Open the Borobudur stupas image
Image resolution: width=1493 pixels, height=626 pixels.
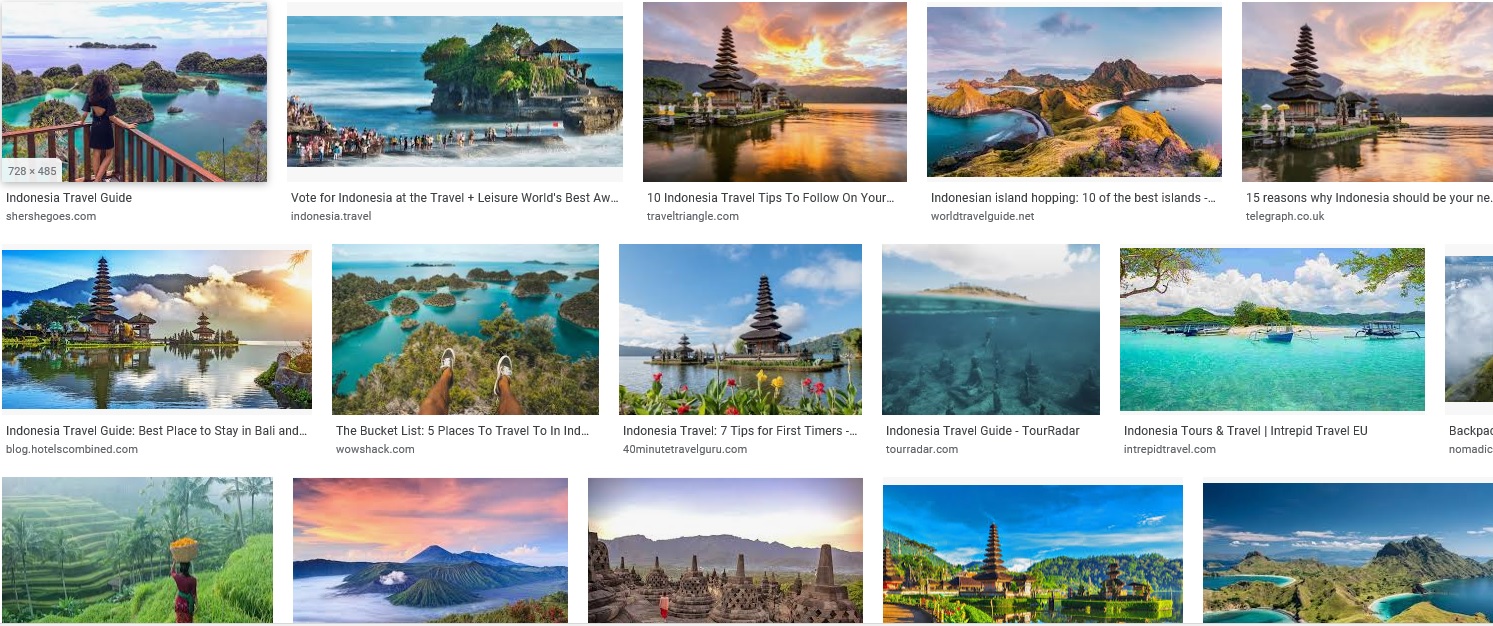pos(725,550)
